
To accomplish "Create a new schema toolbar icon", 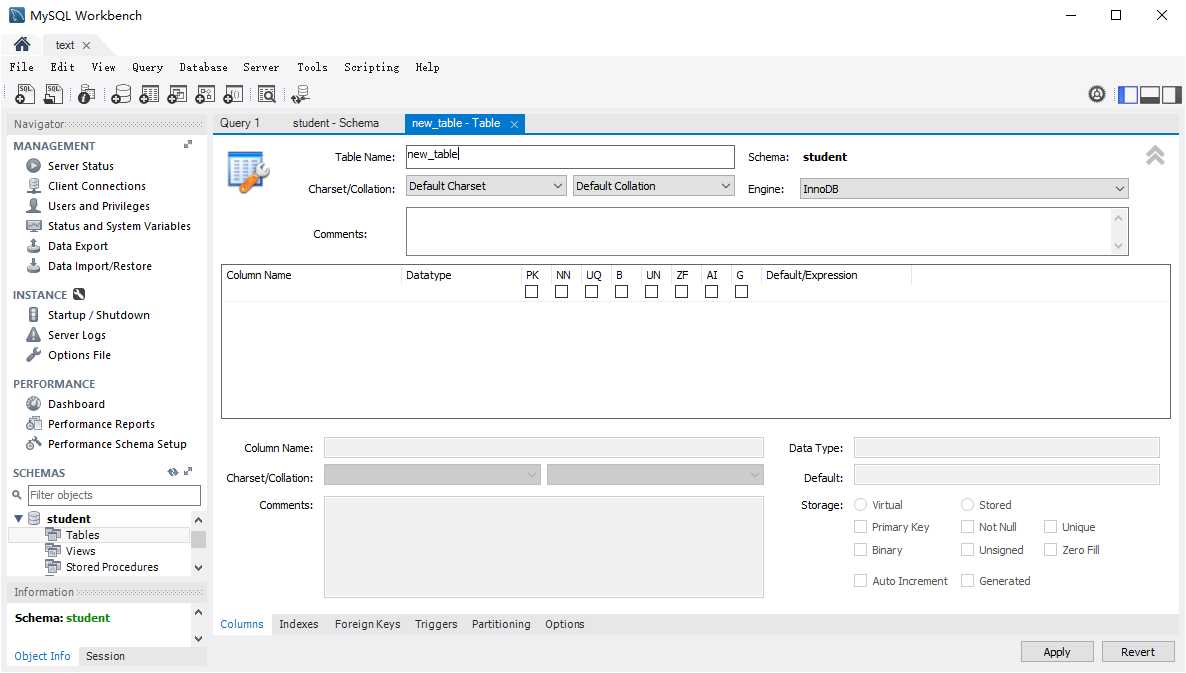I will [x=121, y=94].
